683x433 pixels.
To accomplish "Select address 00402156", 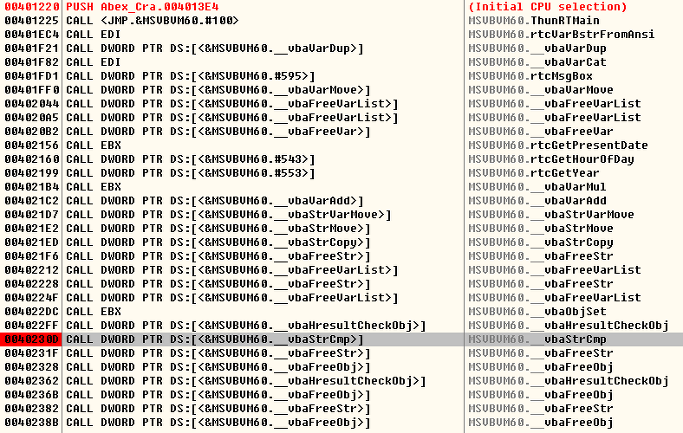I will [x=32, y=145].
